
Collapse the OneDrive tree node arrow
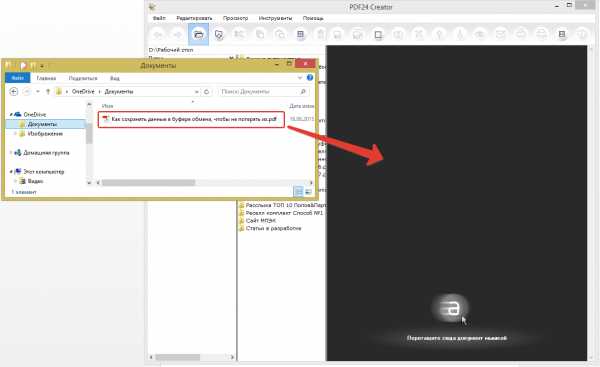(x=11, y=114)
